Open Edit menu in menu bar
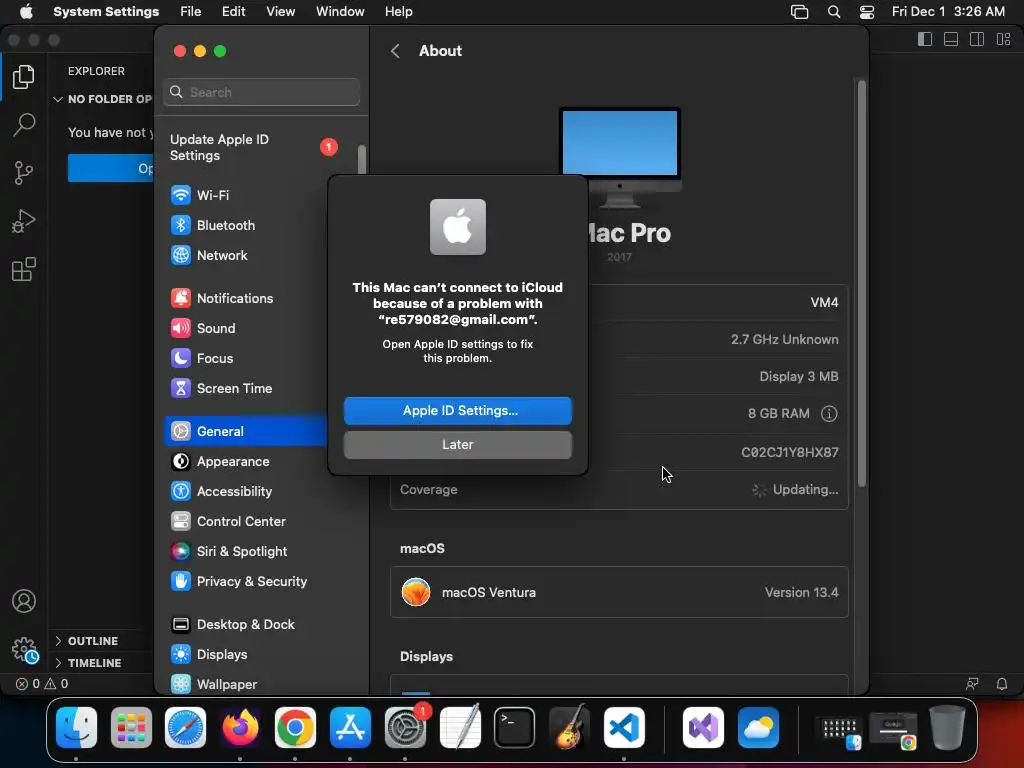Viewport: 1024px width, 768px height. [x=233, y=11]
